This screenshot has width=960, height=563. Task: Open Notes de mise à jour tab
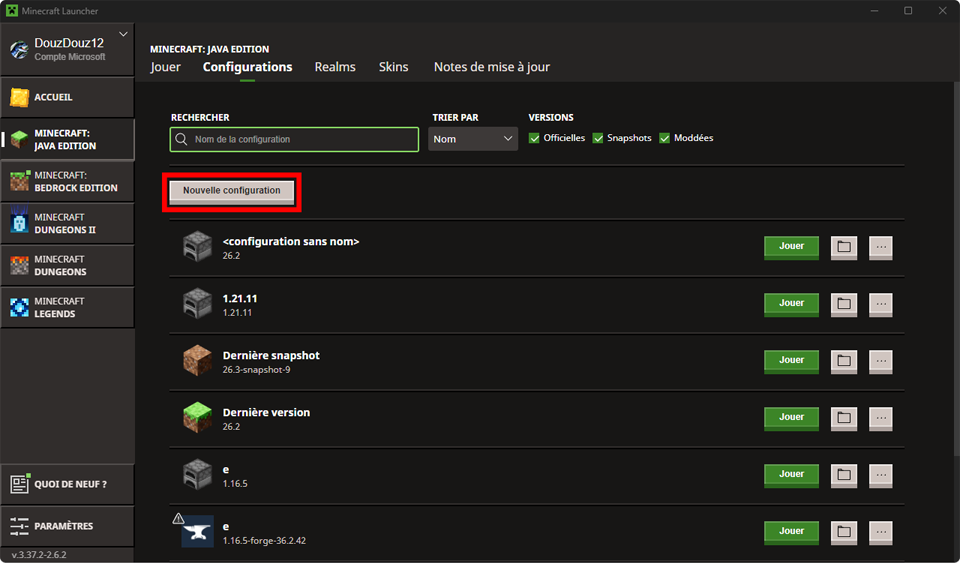[492, 67]
